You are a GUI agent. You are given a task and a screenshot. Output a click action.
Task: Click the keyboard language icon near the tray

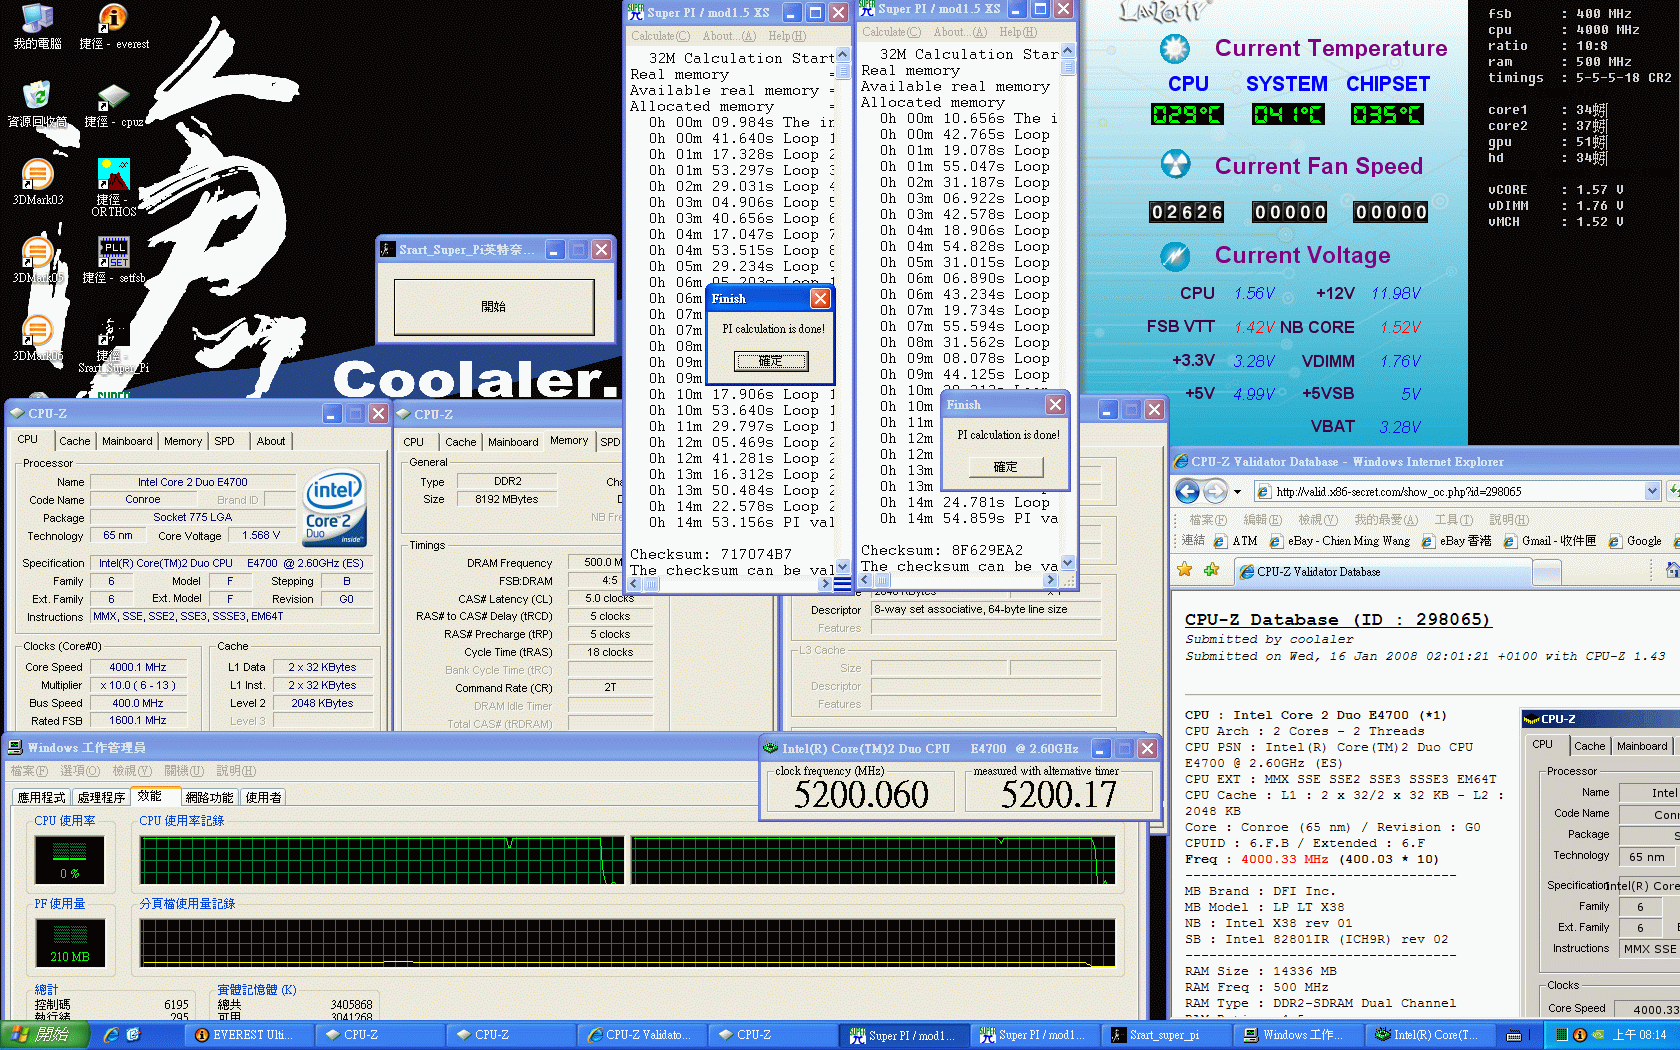coord(1514,1035)
